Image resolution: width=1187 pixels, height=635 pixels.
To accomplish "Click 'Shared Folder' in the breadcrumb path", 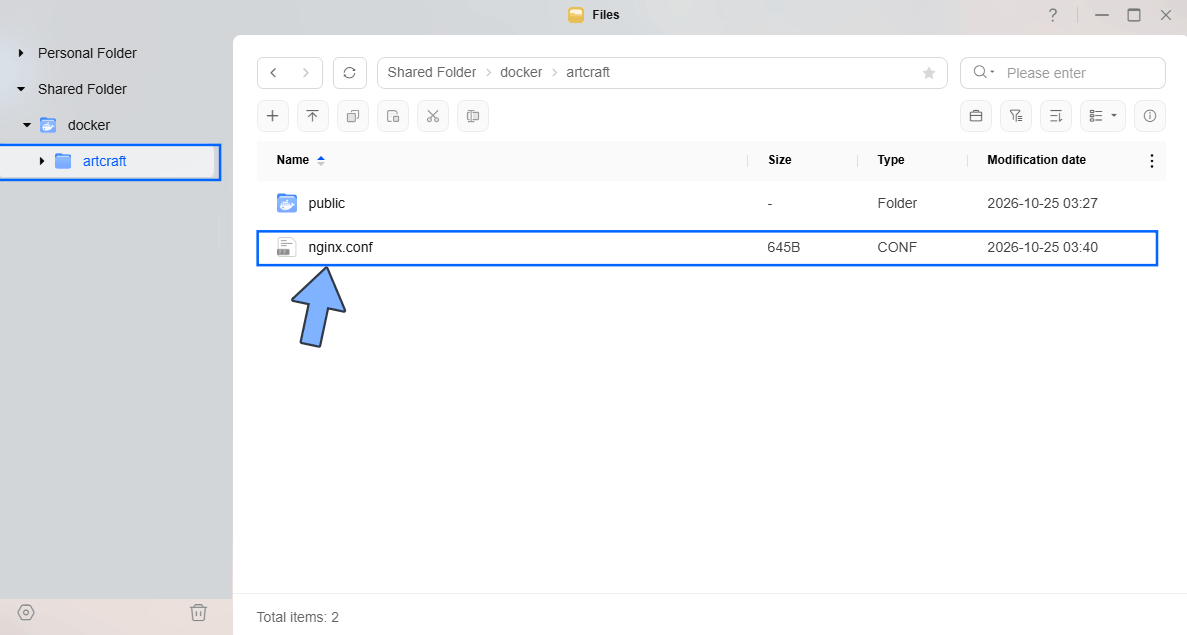I will (431, 73).
